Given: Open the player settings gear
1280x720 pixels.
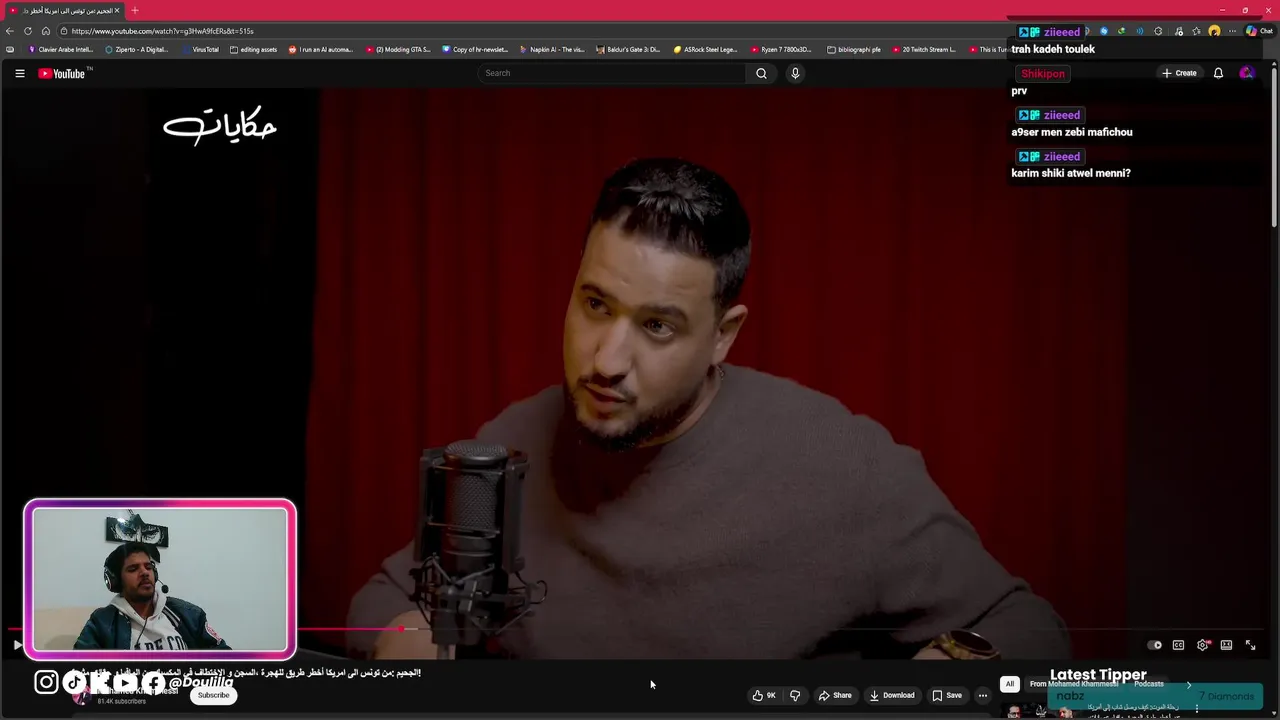Looking at the screenshot, I should 1203,645.
